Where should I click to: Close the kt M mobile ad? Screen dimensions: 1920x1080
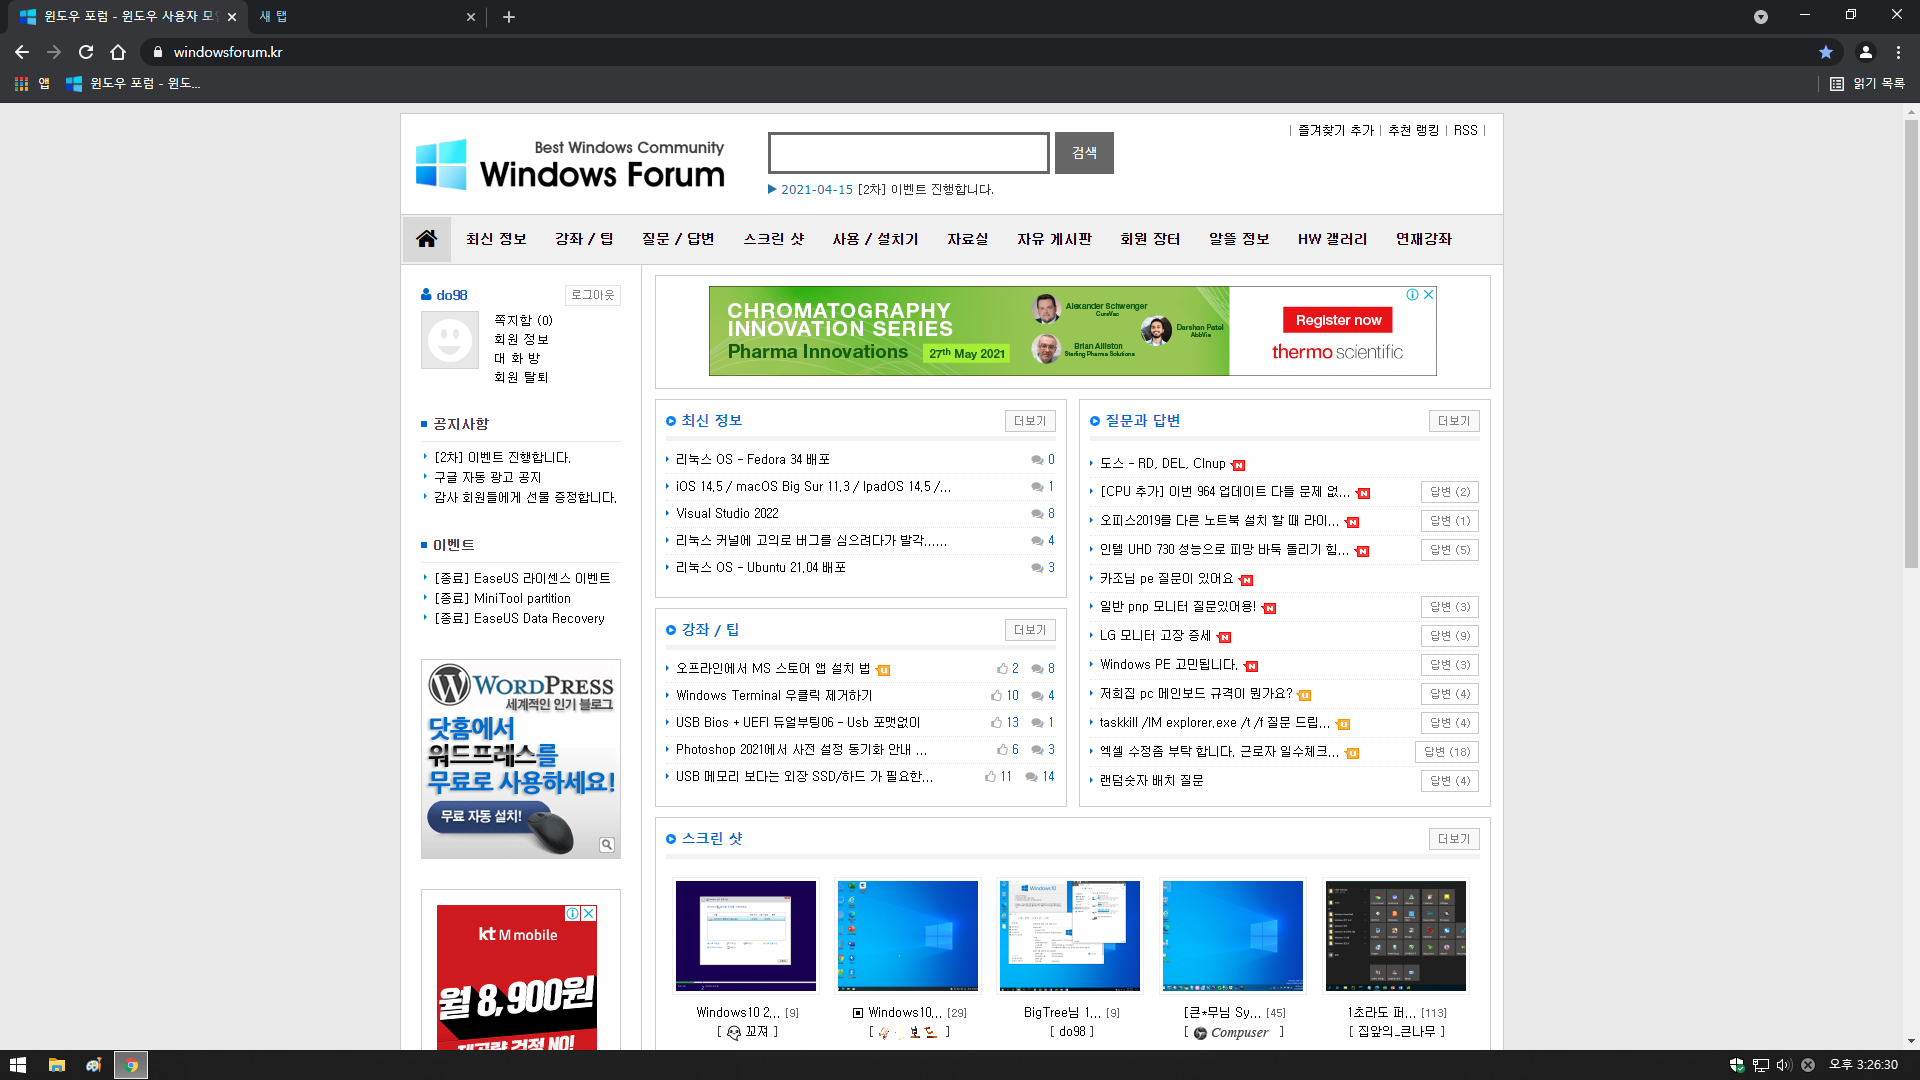(x=589, y=913)
